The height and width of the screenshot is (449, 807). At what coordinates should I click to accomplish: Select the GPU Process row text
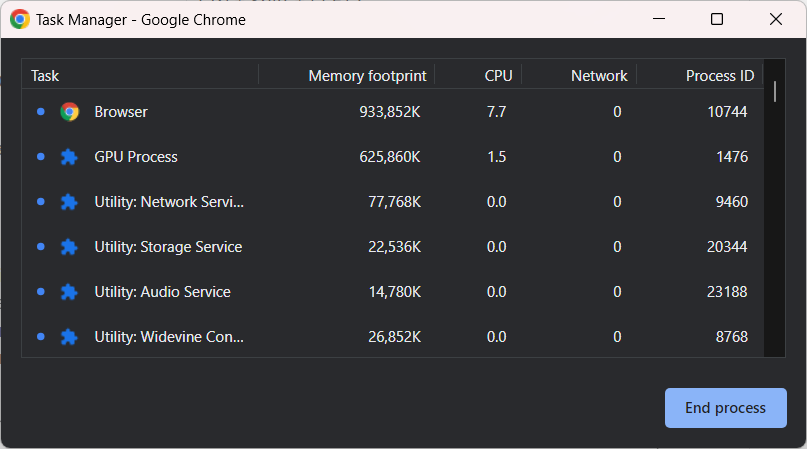pos(136,157)
